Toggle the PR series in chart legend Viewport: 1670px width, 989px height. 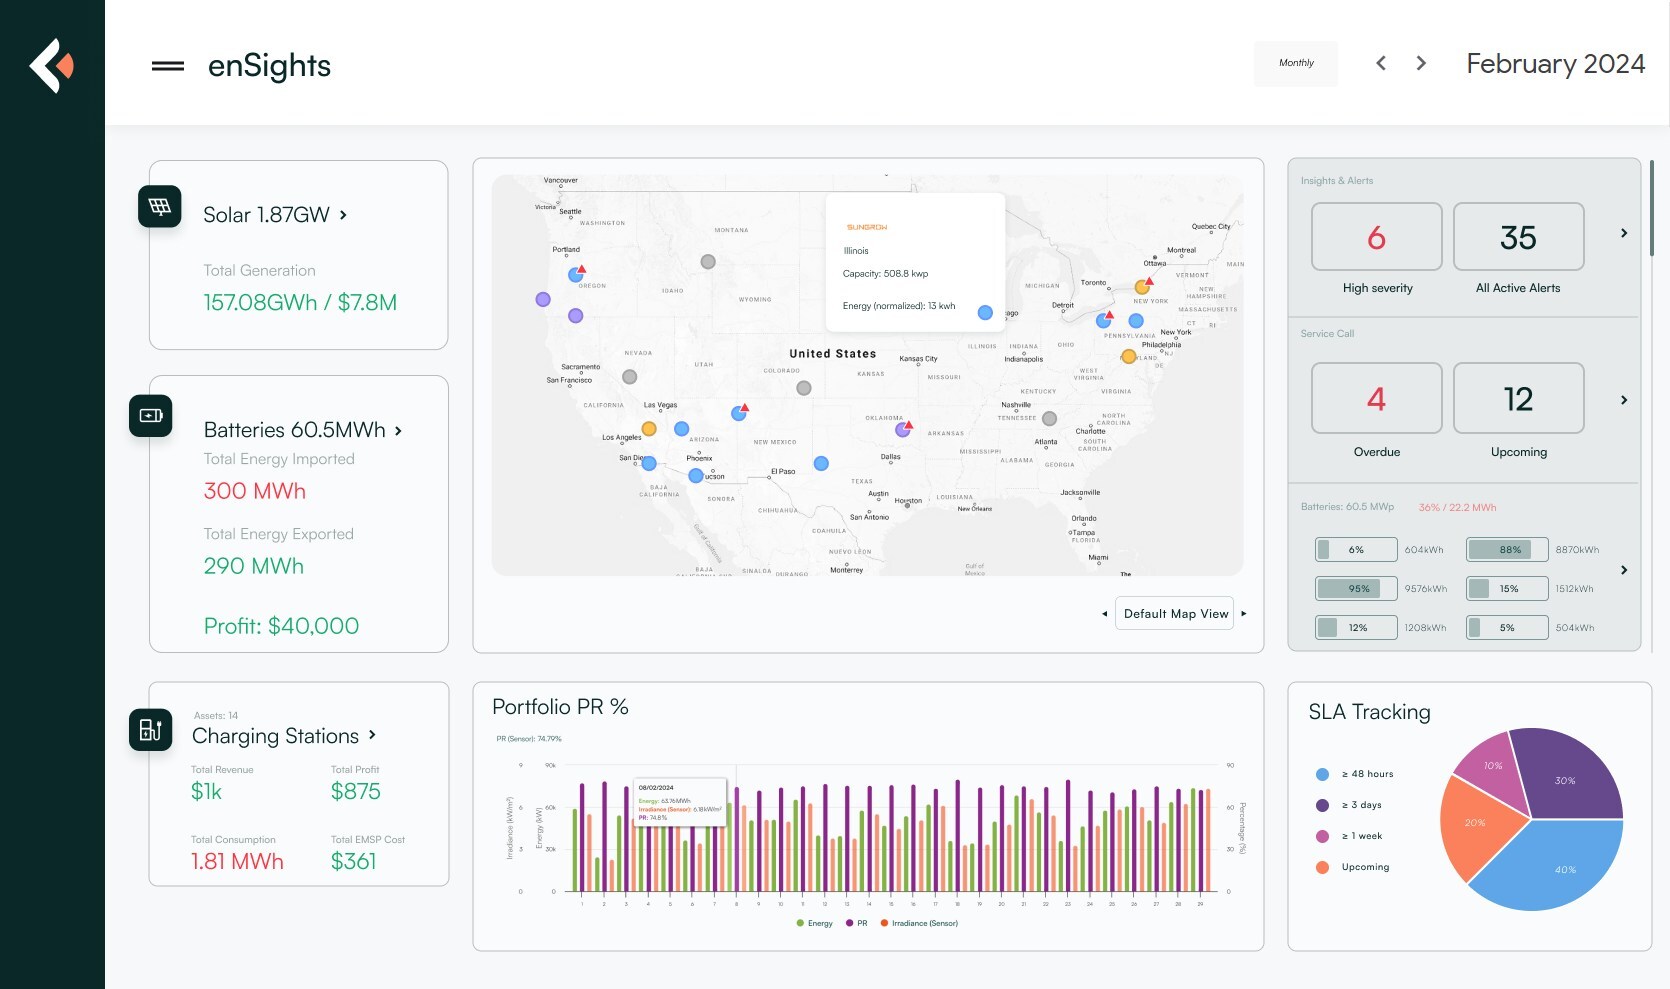pos(856,923)
